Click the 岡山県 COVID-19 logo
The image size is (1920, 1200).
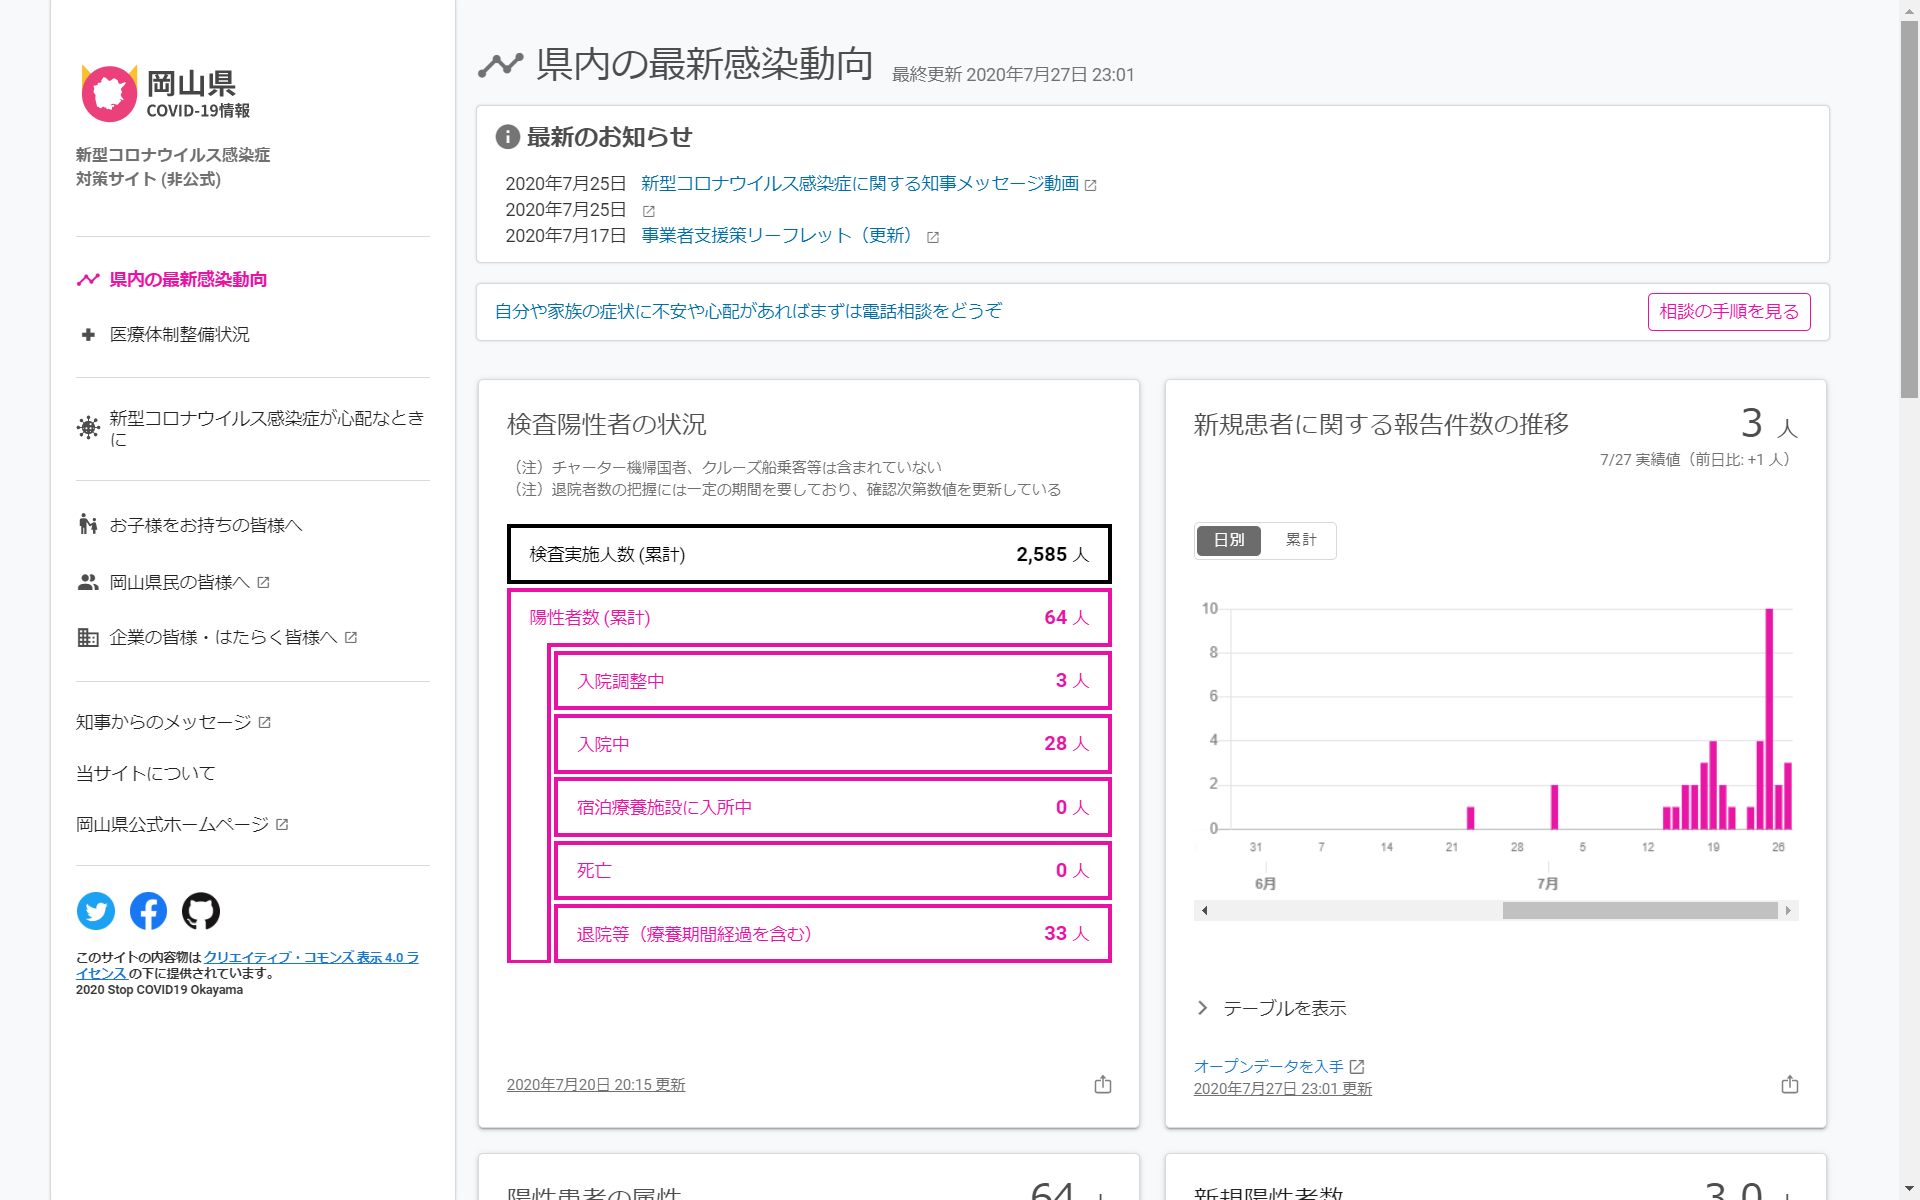[x=165, y=94]
